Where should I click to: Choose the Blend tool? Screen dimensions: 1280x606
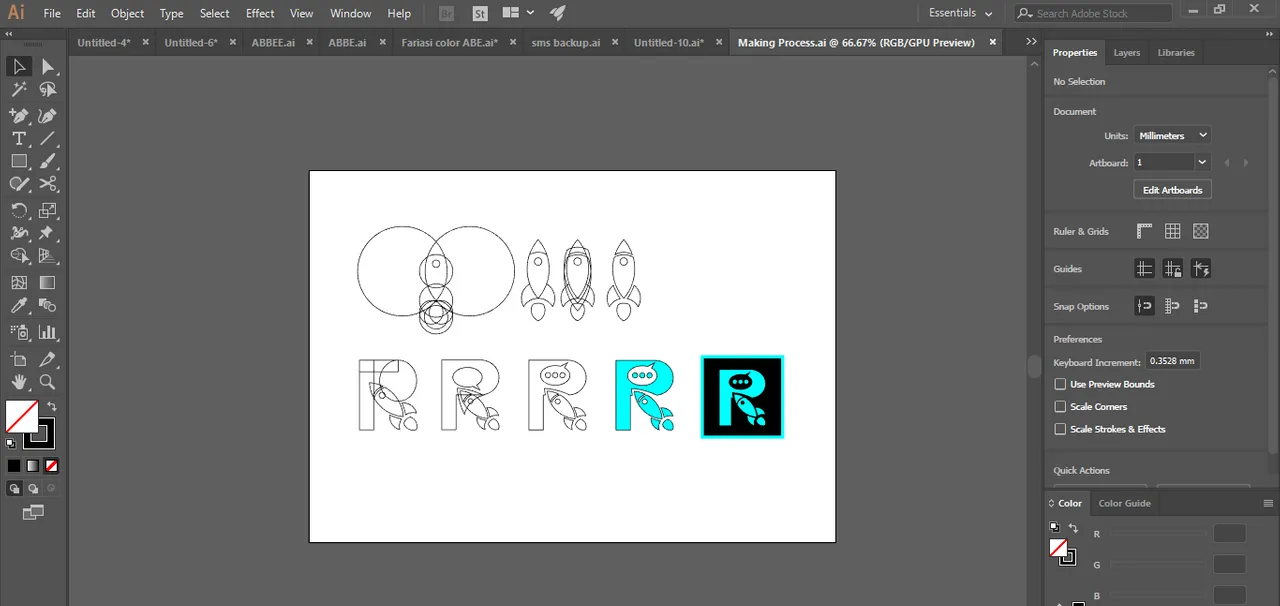(47, 307)
